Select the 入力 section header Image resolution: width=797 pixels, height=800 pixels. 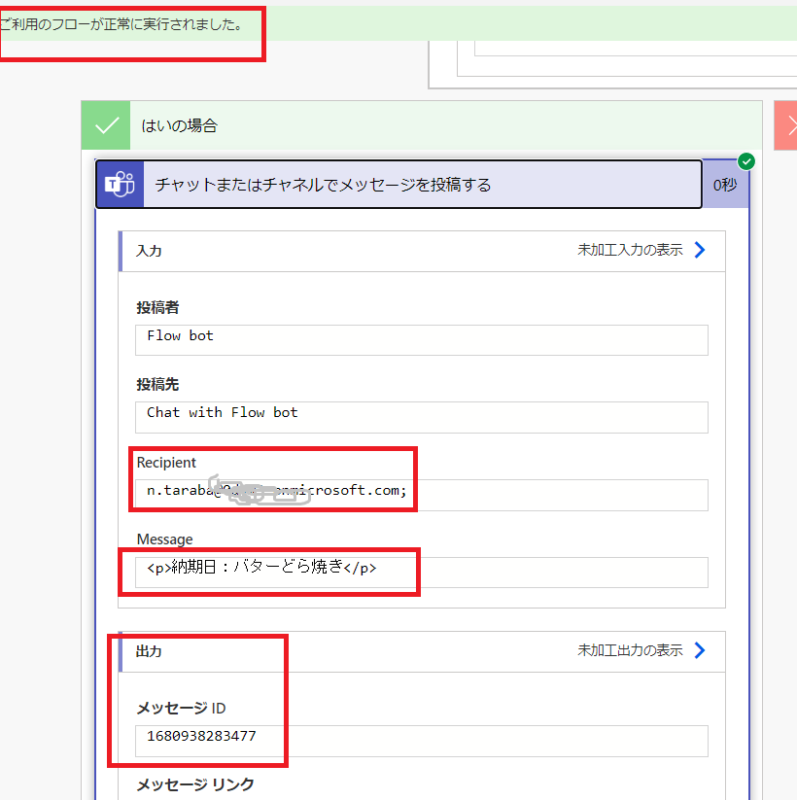[x=149, y=250]
